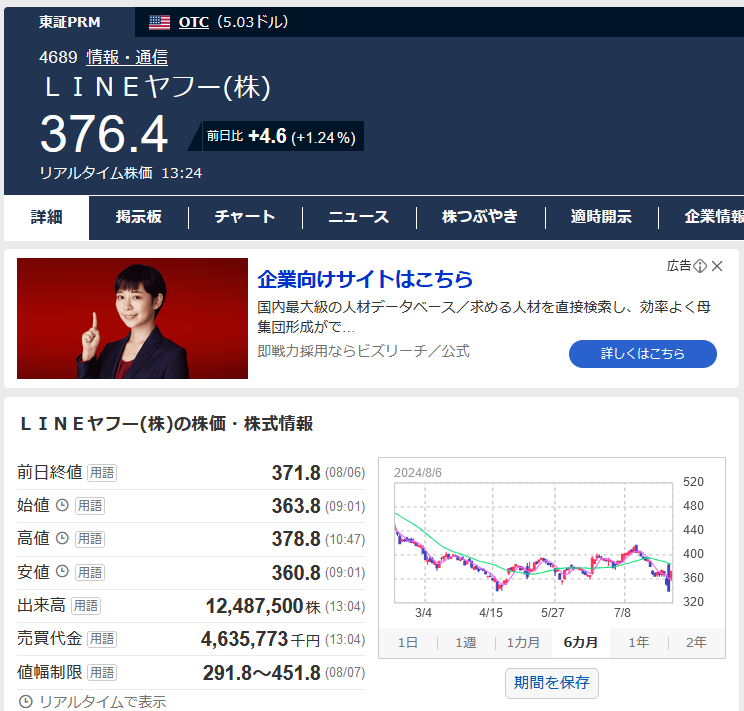This screenshot has height=711, width=744.
Task: Click the six-month stock price chart
Action: point(534,543)
